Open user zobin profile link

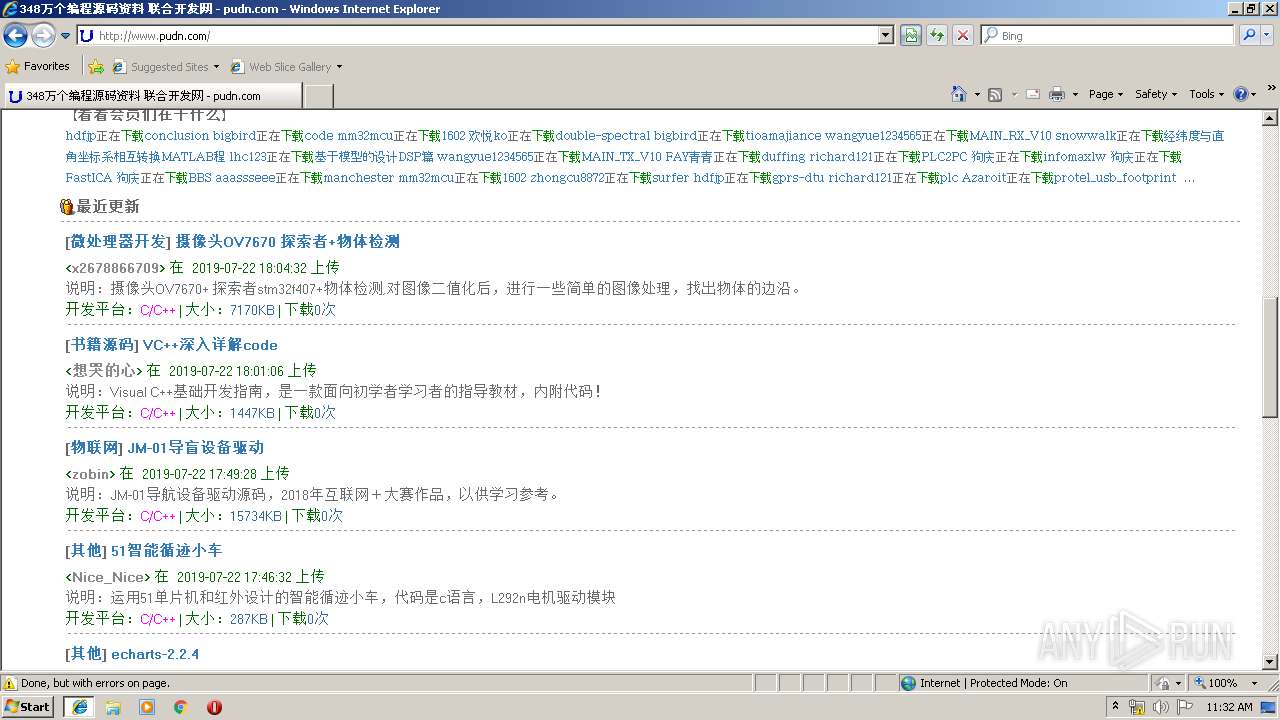pos(91,474)
